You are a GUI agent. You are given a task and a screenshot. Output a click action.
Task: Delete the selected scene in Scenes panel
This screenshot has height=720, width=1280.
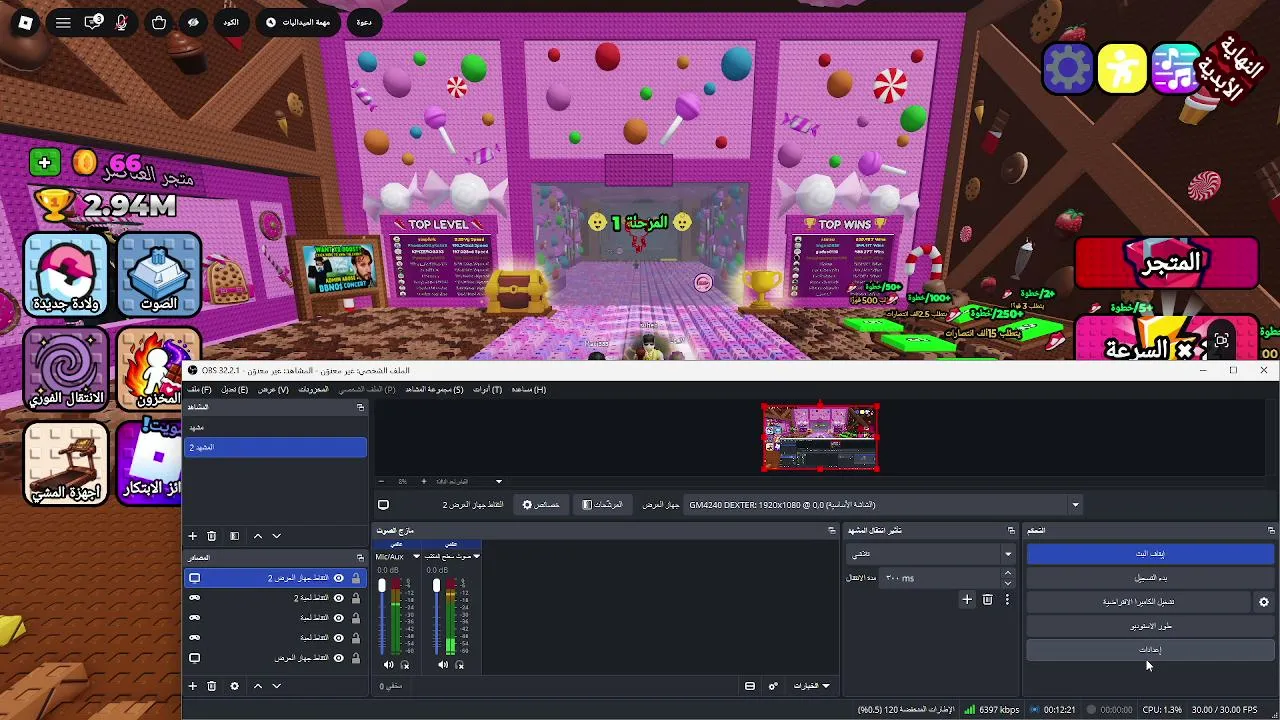212,536
